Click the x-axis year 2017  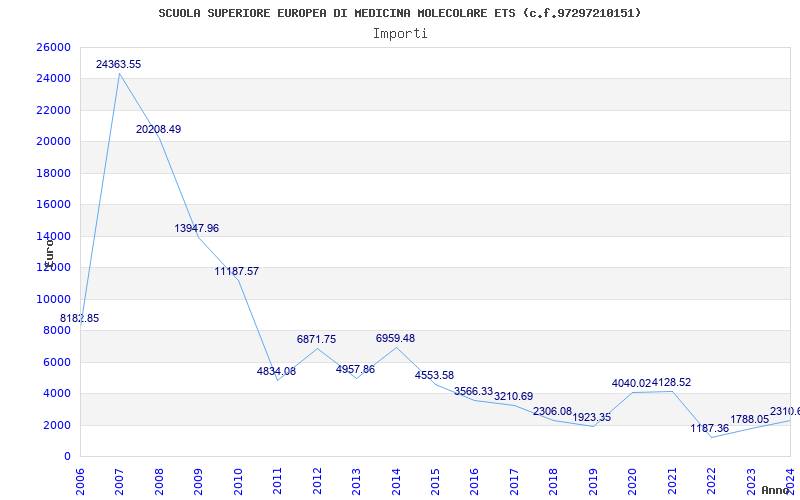tap(514, 480)
